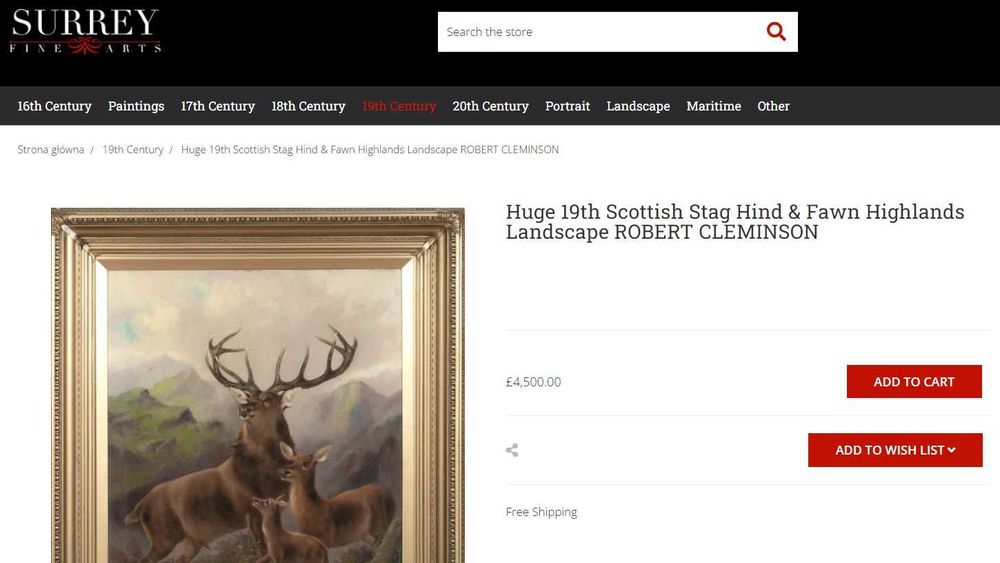The image size is (1000, 563).
Task: Click the red search magnifier icon
Action: coord(776,31)
